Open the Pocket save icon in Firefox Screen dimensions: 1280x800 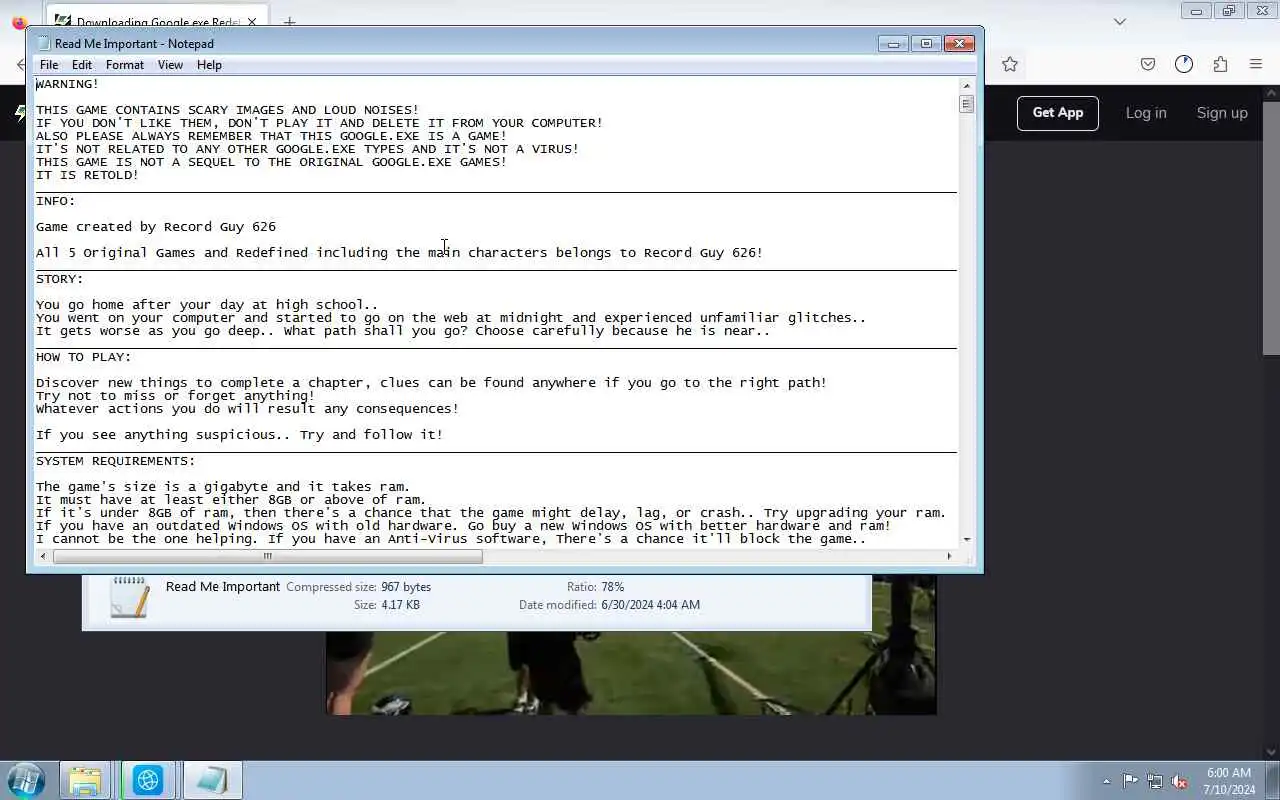(1148, 64)
